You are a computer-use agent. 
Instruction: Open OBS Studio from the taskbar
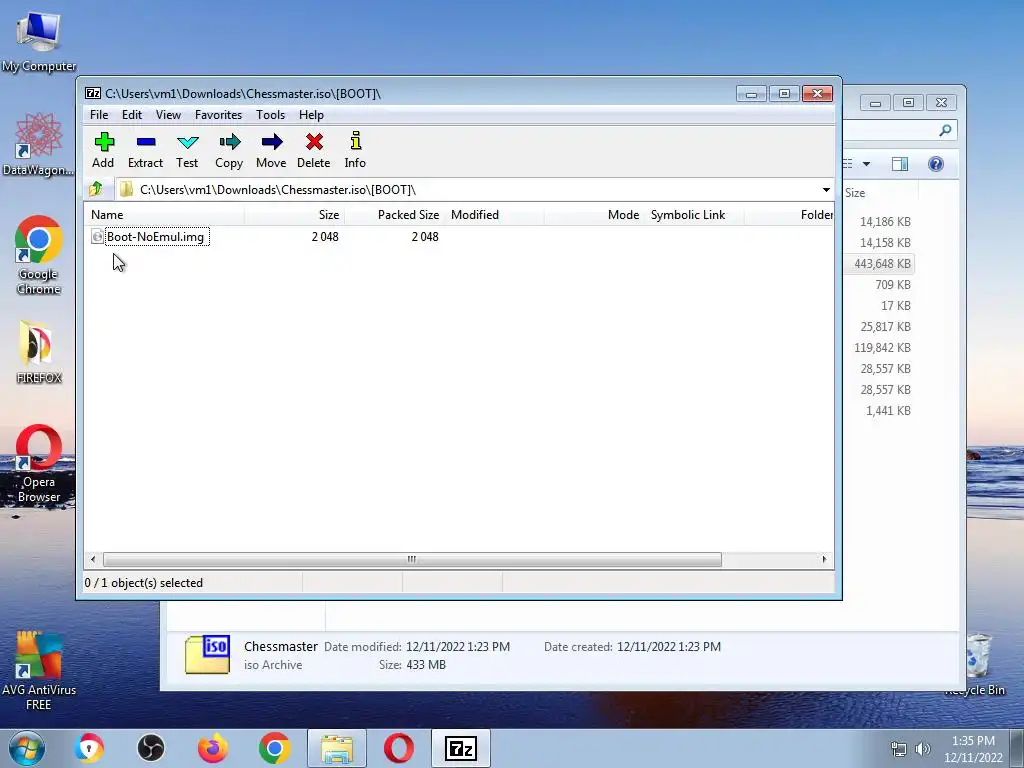coord(151,748)
